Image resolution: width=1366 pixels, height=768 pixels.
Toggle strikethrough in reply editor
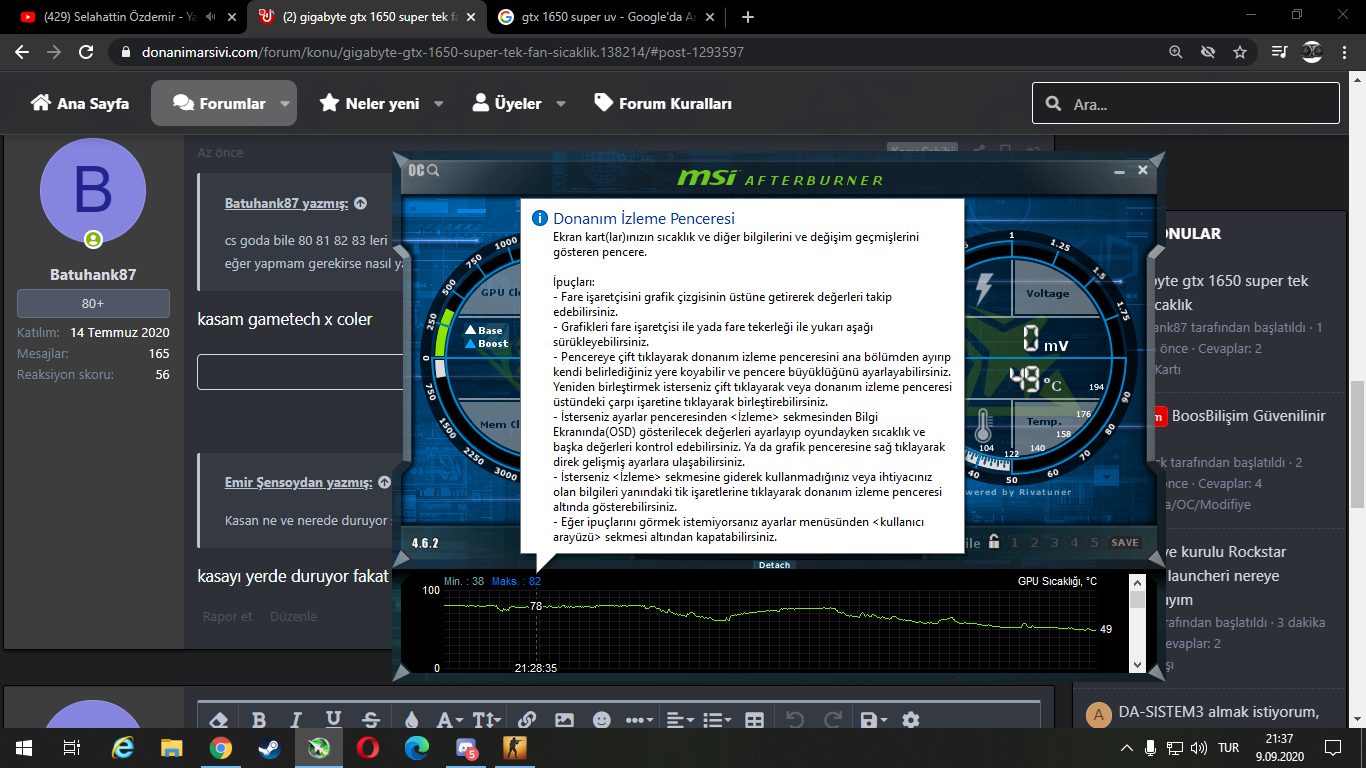pos(371,720)
